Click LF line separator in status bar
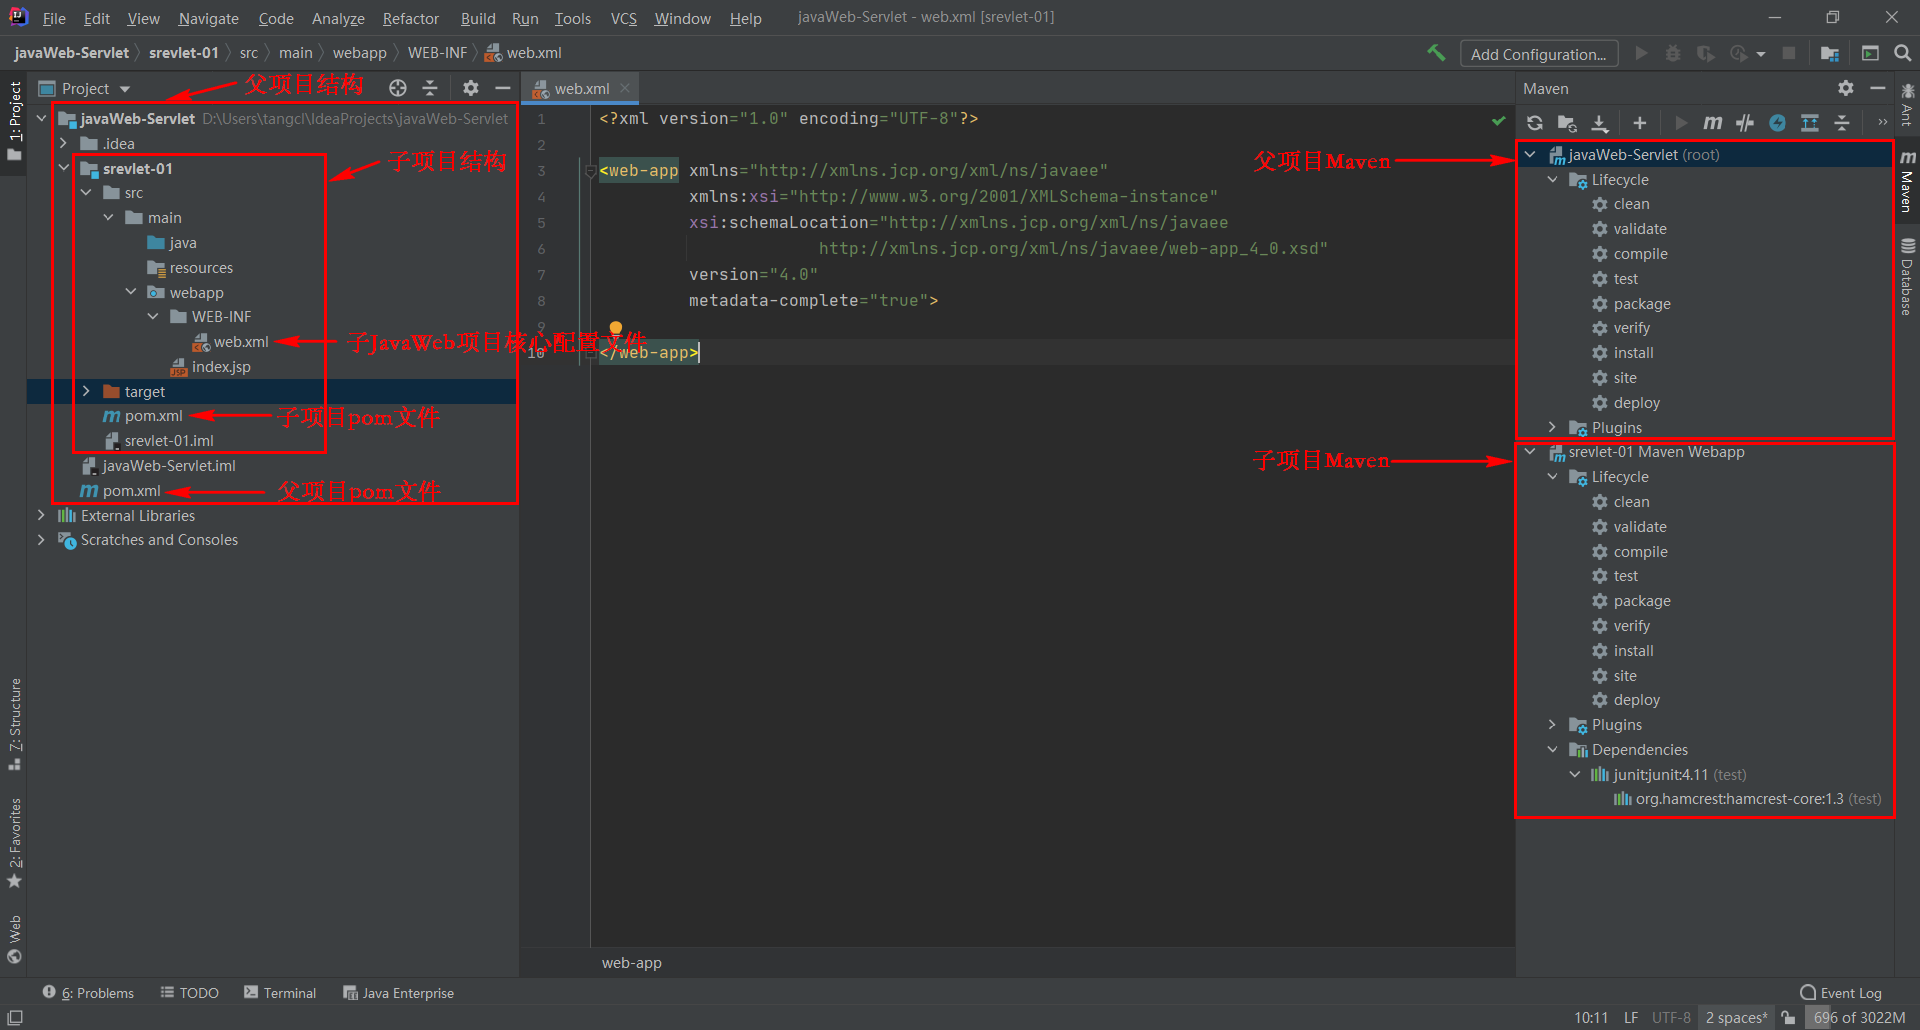Image resolution: width=1920 pixels, height=1030 pixels. 1631,1018
